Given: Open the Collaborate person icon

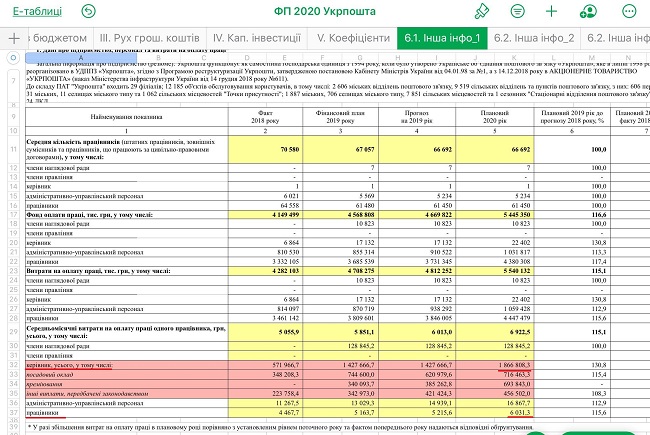Looking at the screenshot, I should 588,12.
